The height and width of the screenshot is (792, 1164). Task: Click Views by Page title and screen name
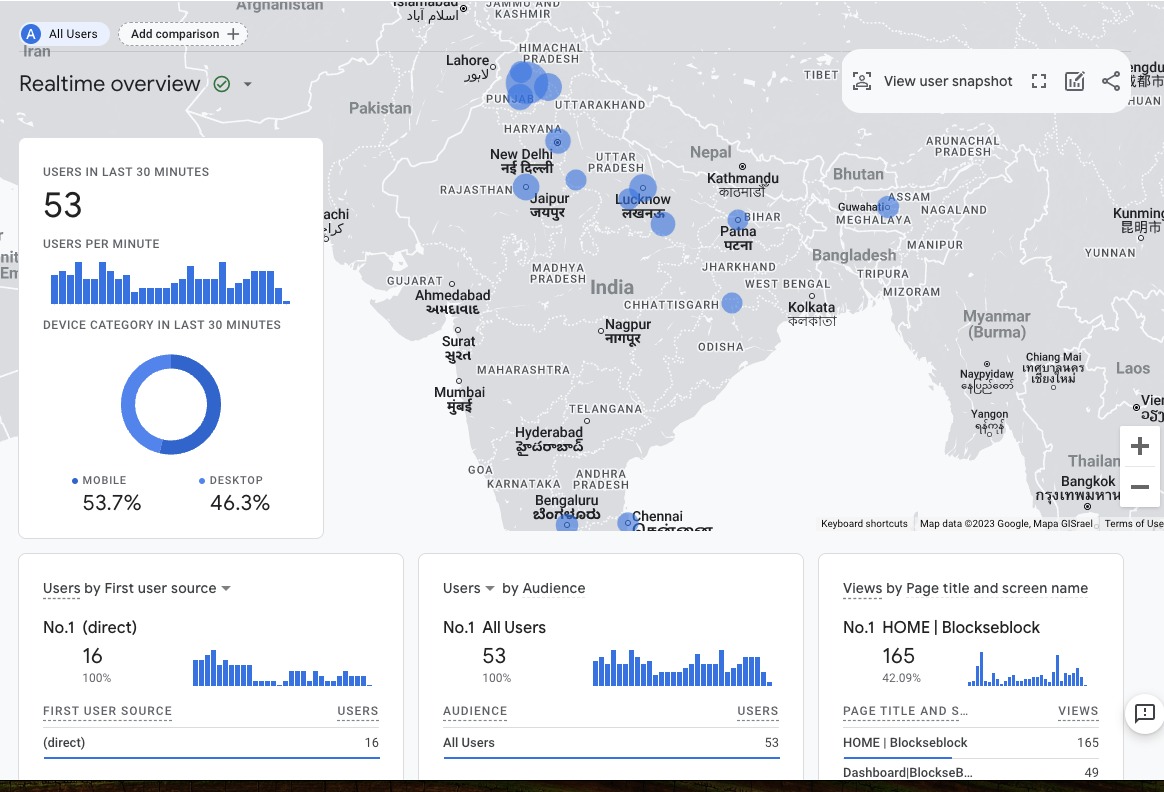[965, 588]
